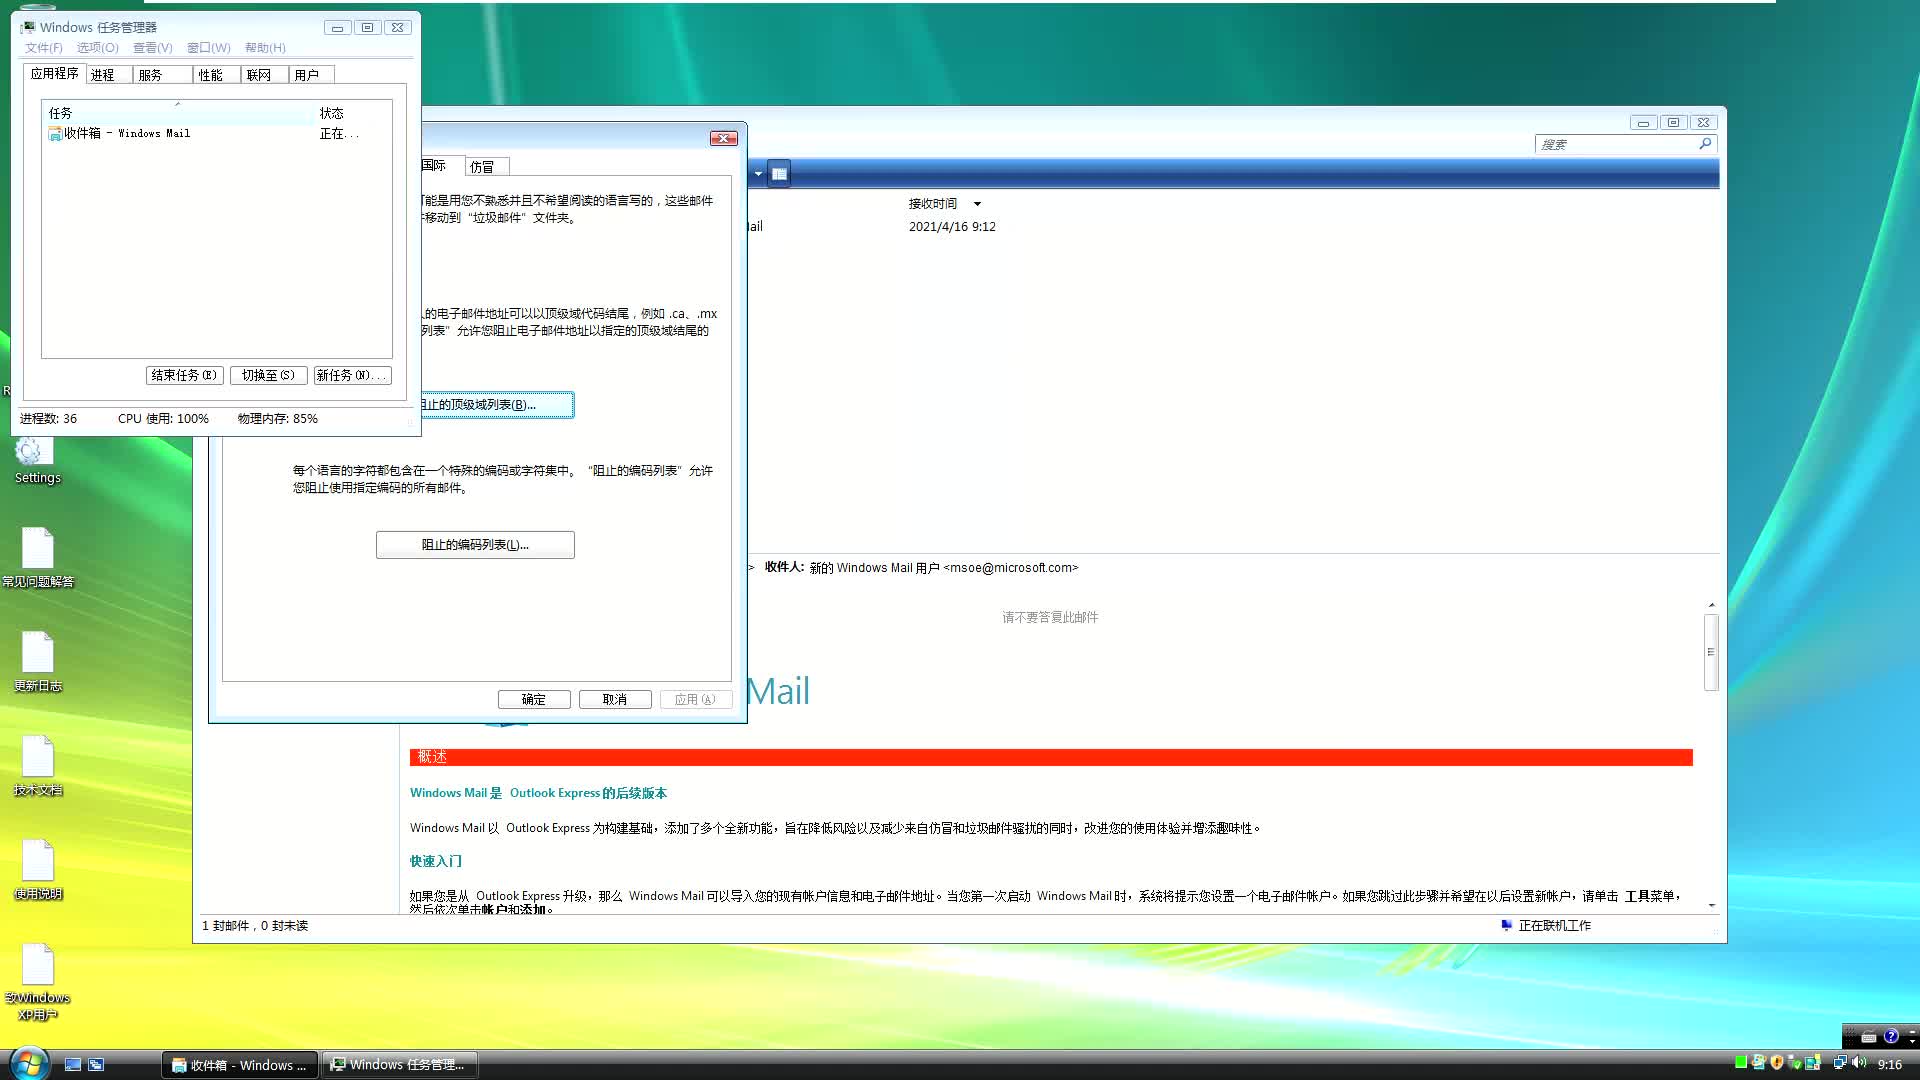Open the 使用说明 desktop file
Viewport: 1920px width, 1080px height.
[38, 870]
